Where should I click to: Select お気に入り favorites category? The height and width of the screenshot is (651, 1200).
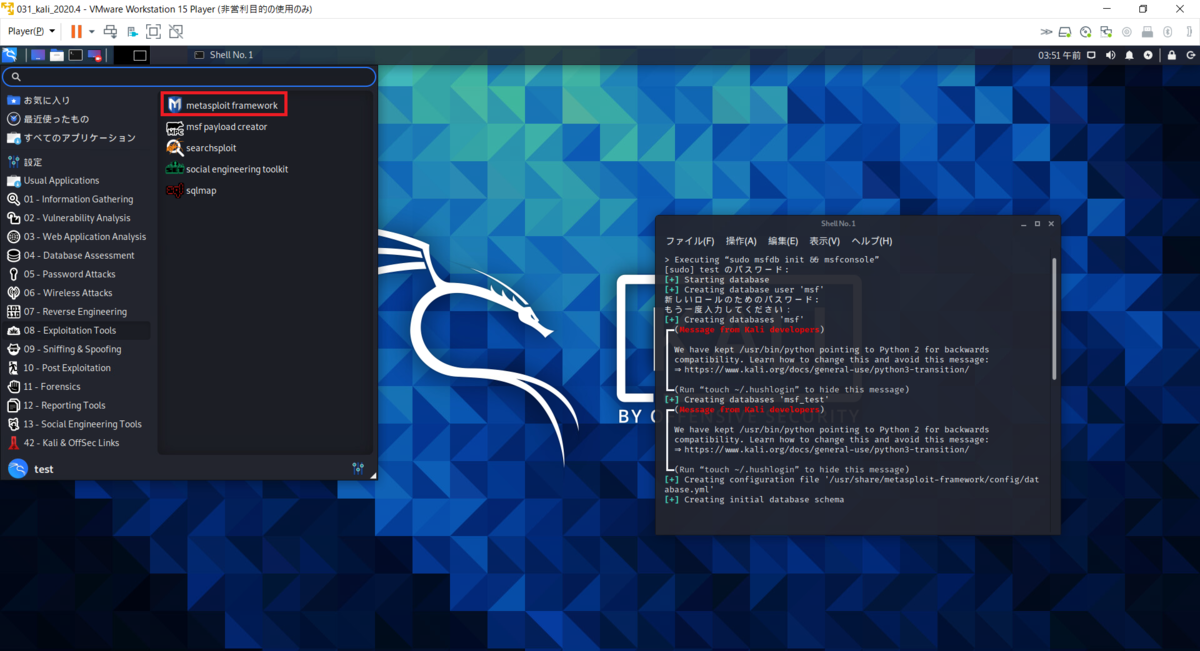[x=78, y=100]
